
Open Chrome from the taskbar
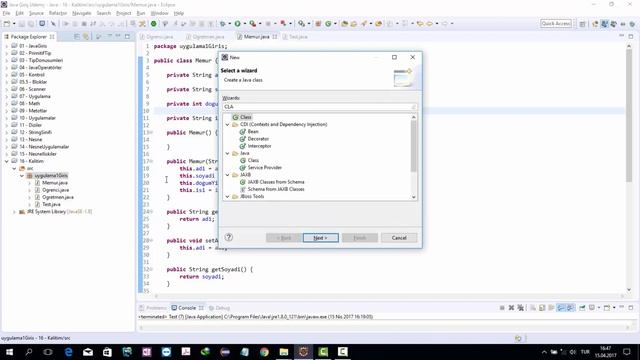pyautogui.click(x=264, y=351)
